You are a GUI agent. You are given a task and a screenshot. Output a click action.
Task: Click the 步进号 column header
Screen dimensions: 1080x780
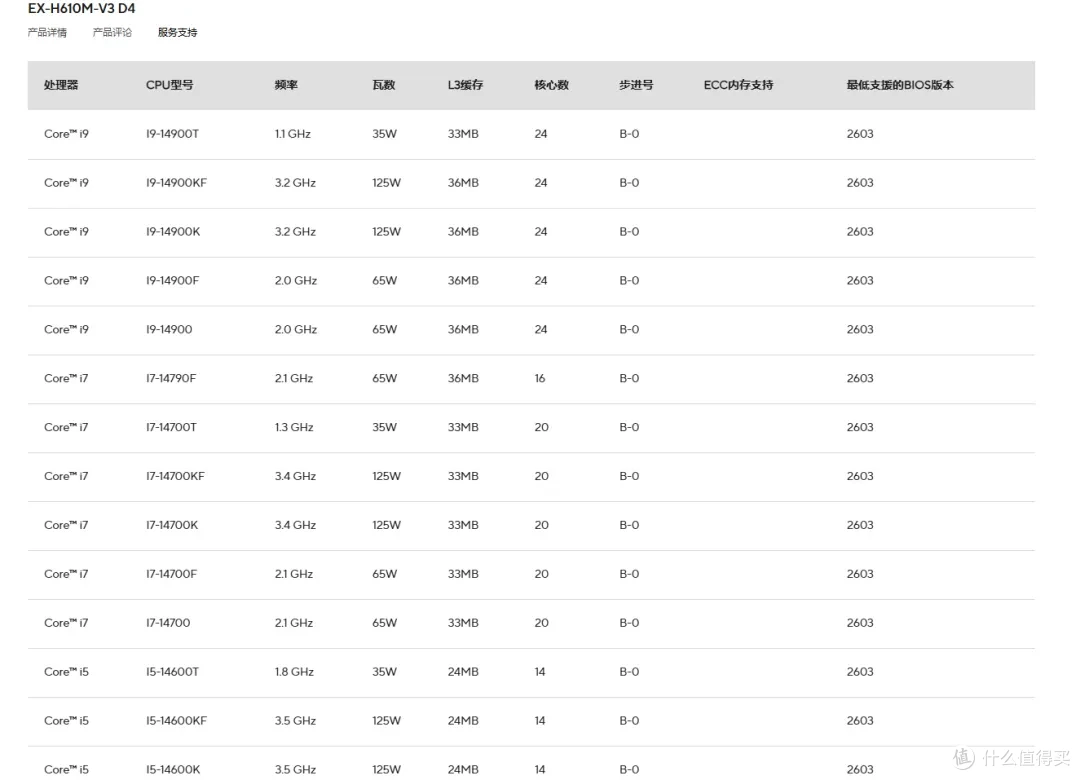[636, 85]
